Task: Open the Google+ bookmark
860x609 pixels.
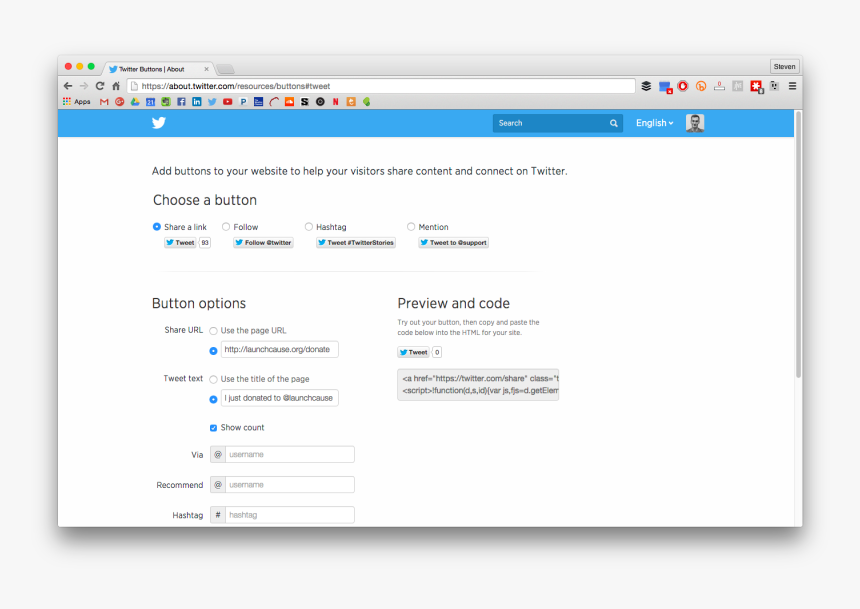Action: pos(120,102)
